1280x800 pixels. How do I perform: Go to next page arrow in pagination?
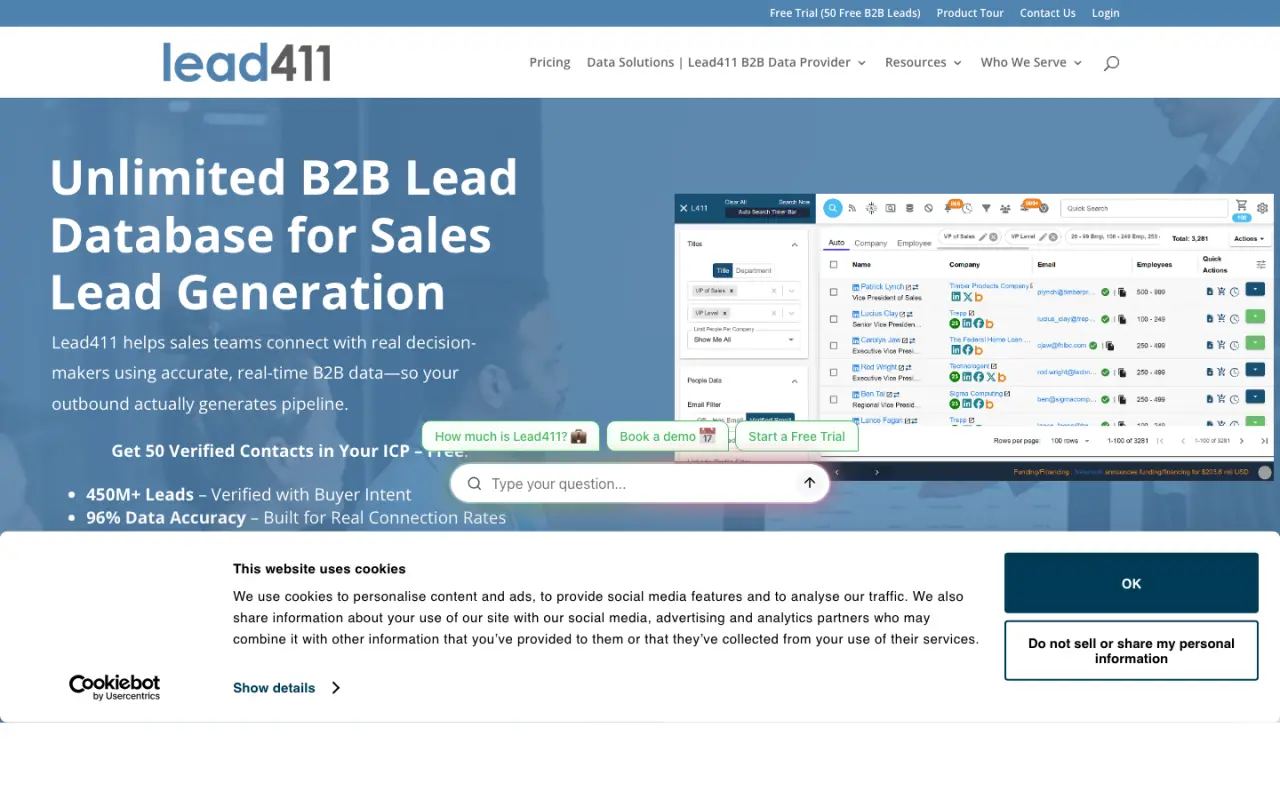(1241, 440)
